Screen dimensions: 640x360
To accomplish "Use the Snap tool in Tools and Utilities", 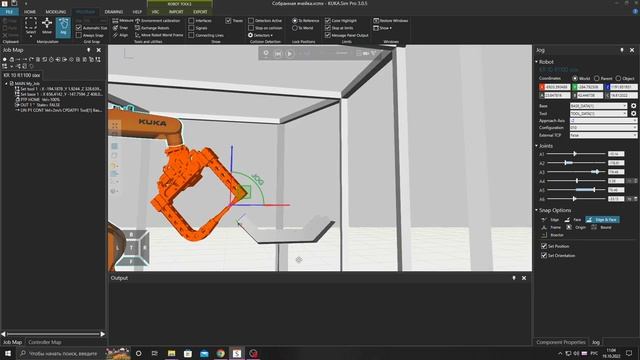I will point(120,28).
